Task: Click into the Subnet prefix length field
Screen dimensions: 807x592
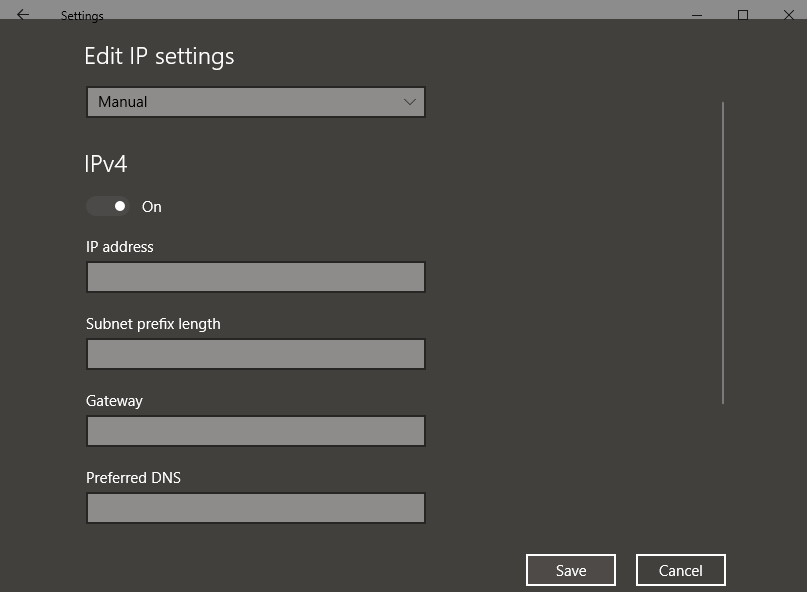Action: point(255,354)
